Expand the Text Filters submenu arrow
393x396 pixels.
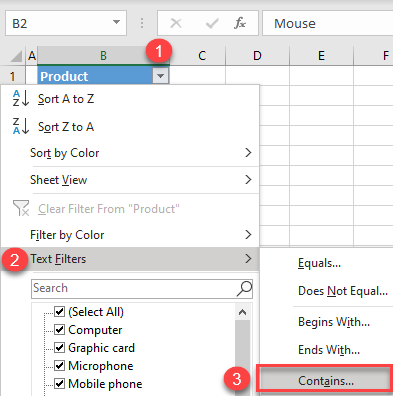(248, 259)
